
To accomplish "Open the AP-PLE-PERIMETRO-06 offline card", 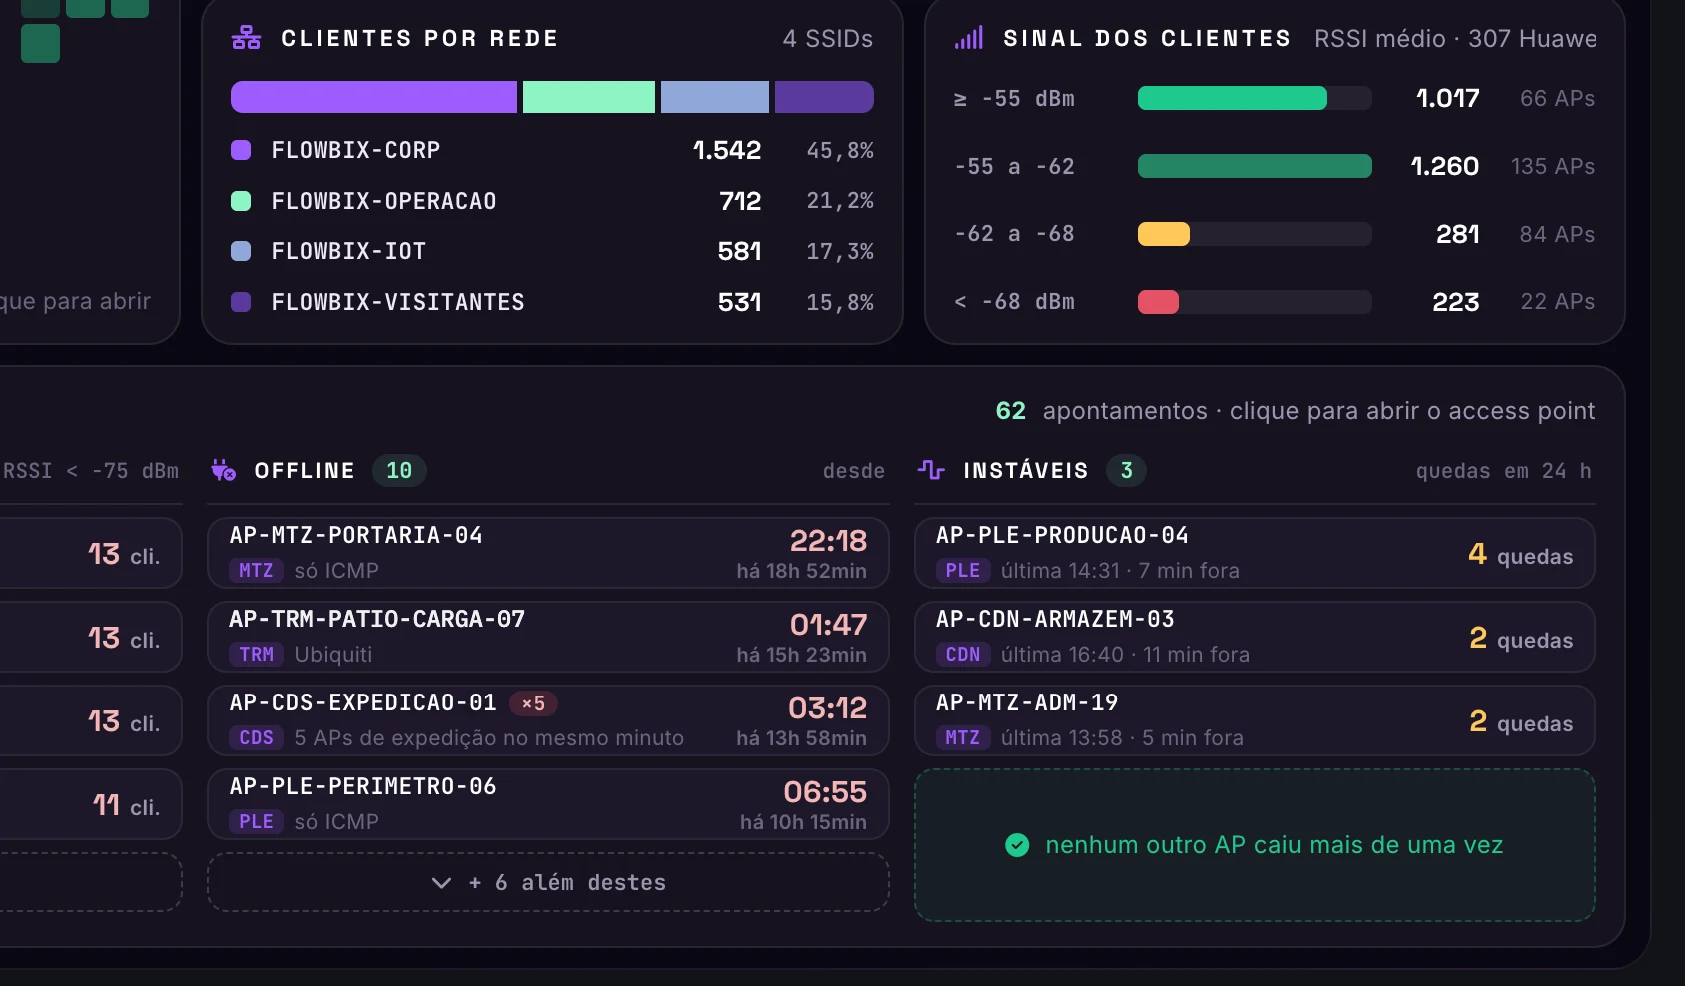I will 548,804.
